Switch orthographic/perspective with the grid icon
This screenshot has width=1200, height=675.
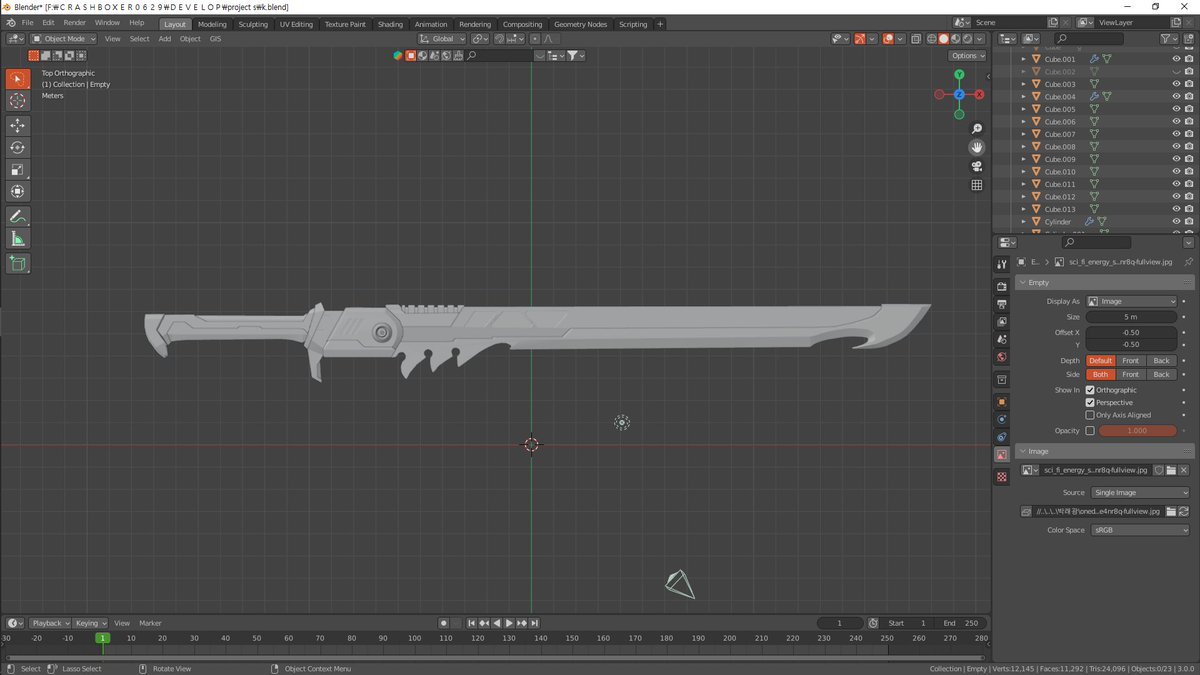click(977, 185)
